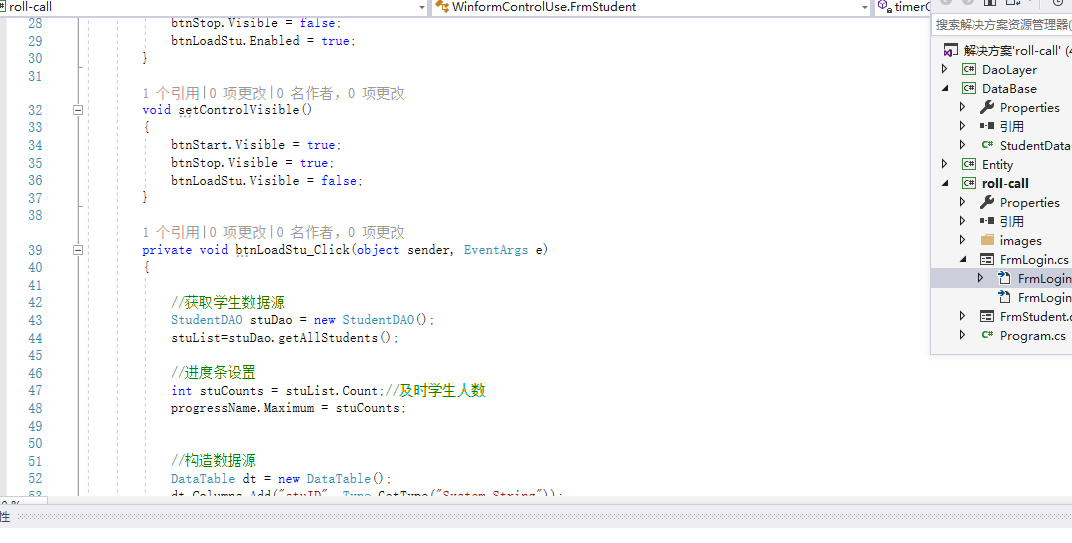Viewport: 1072px width, 543px height.
Task: Collapse the FrmLogin.cs node
Action: pyautogui.click(x=963, y=259)
